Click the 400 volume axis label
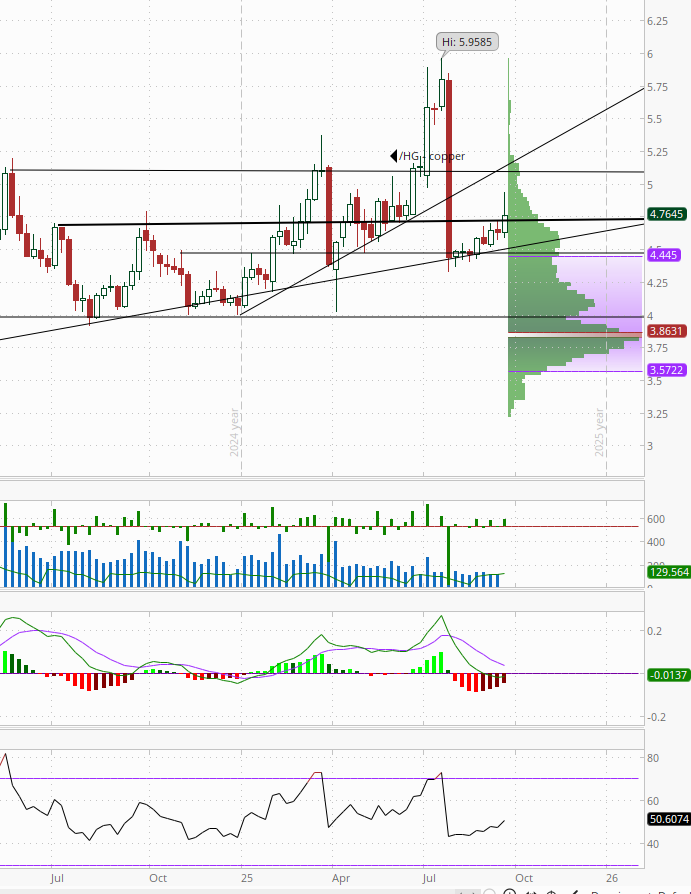 coord(656,542)
